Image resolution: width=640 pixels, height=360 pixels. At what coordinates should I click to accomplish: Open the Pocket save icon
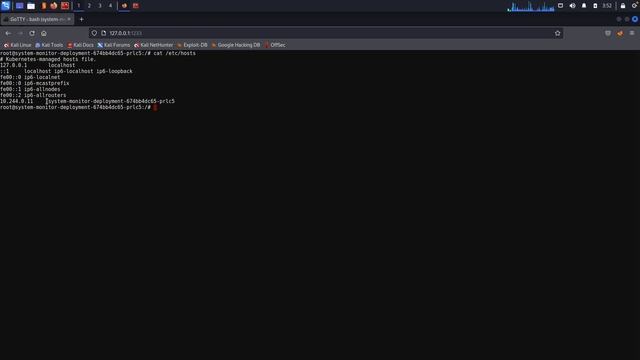coord(608,33)
